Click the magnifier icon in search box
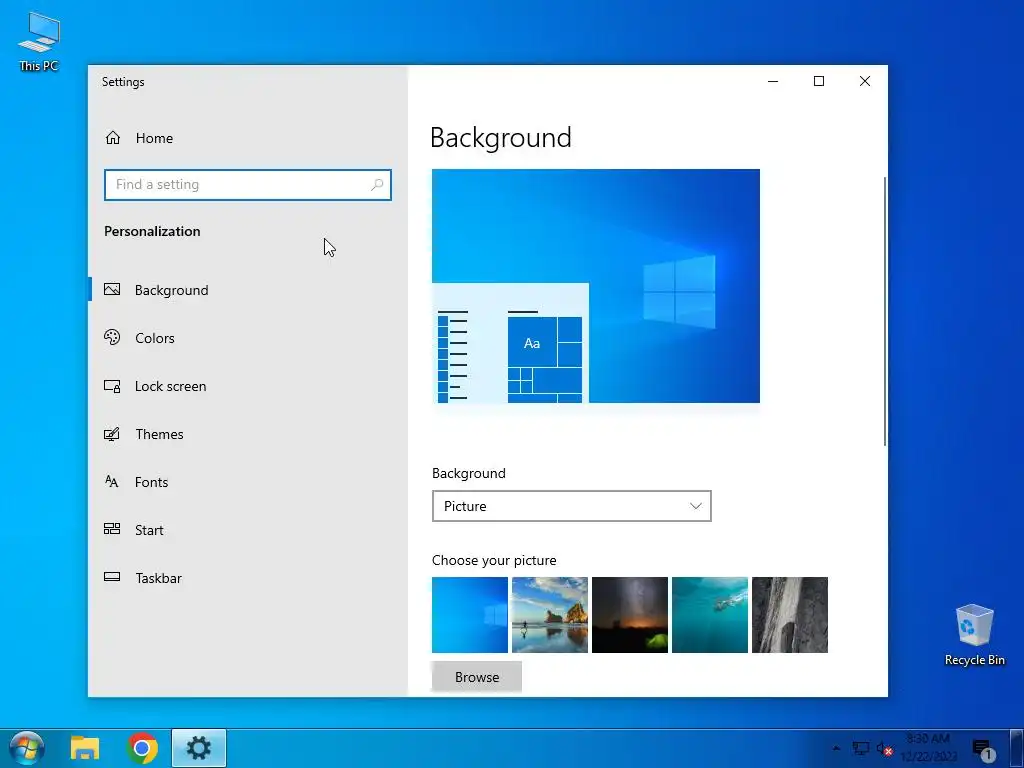 [x=377, y=185]
